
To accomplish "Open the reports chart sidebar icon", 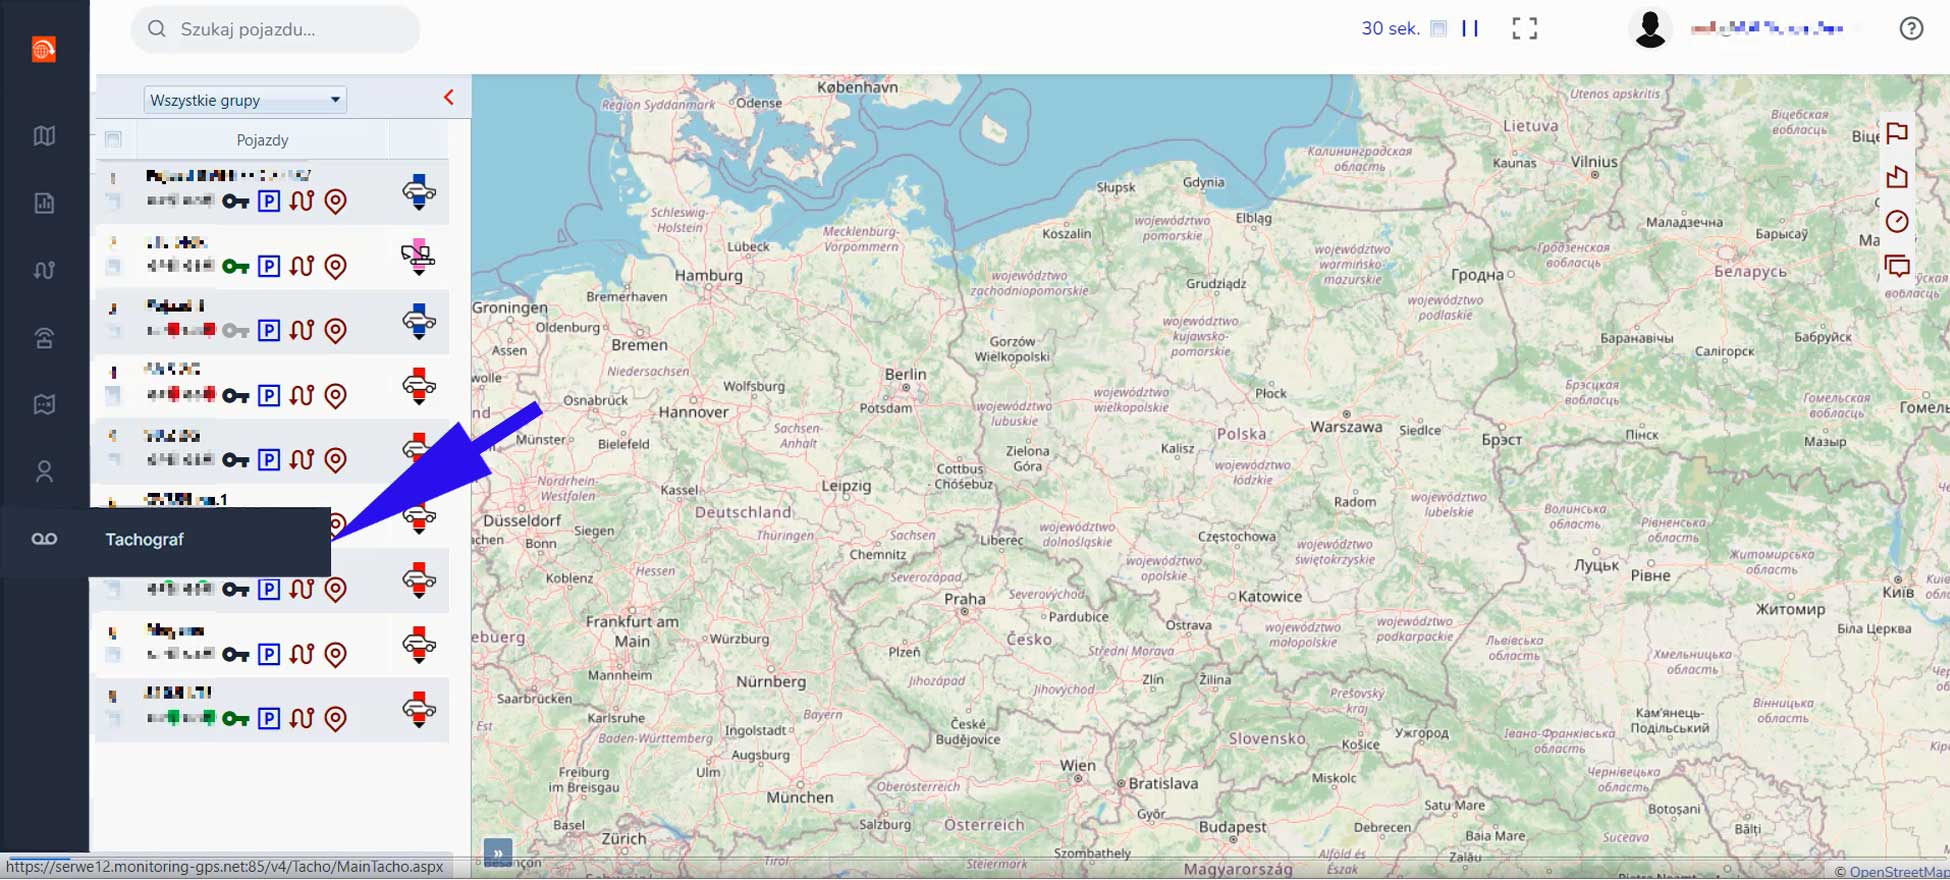I will 44,203.
